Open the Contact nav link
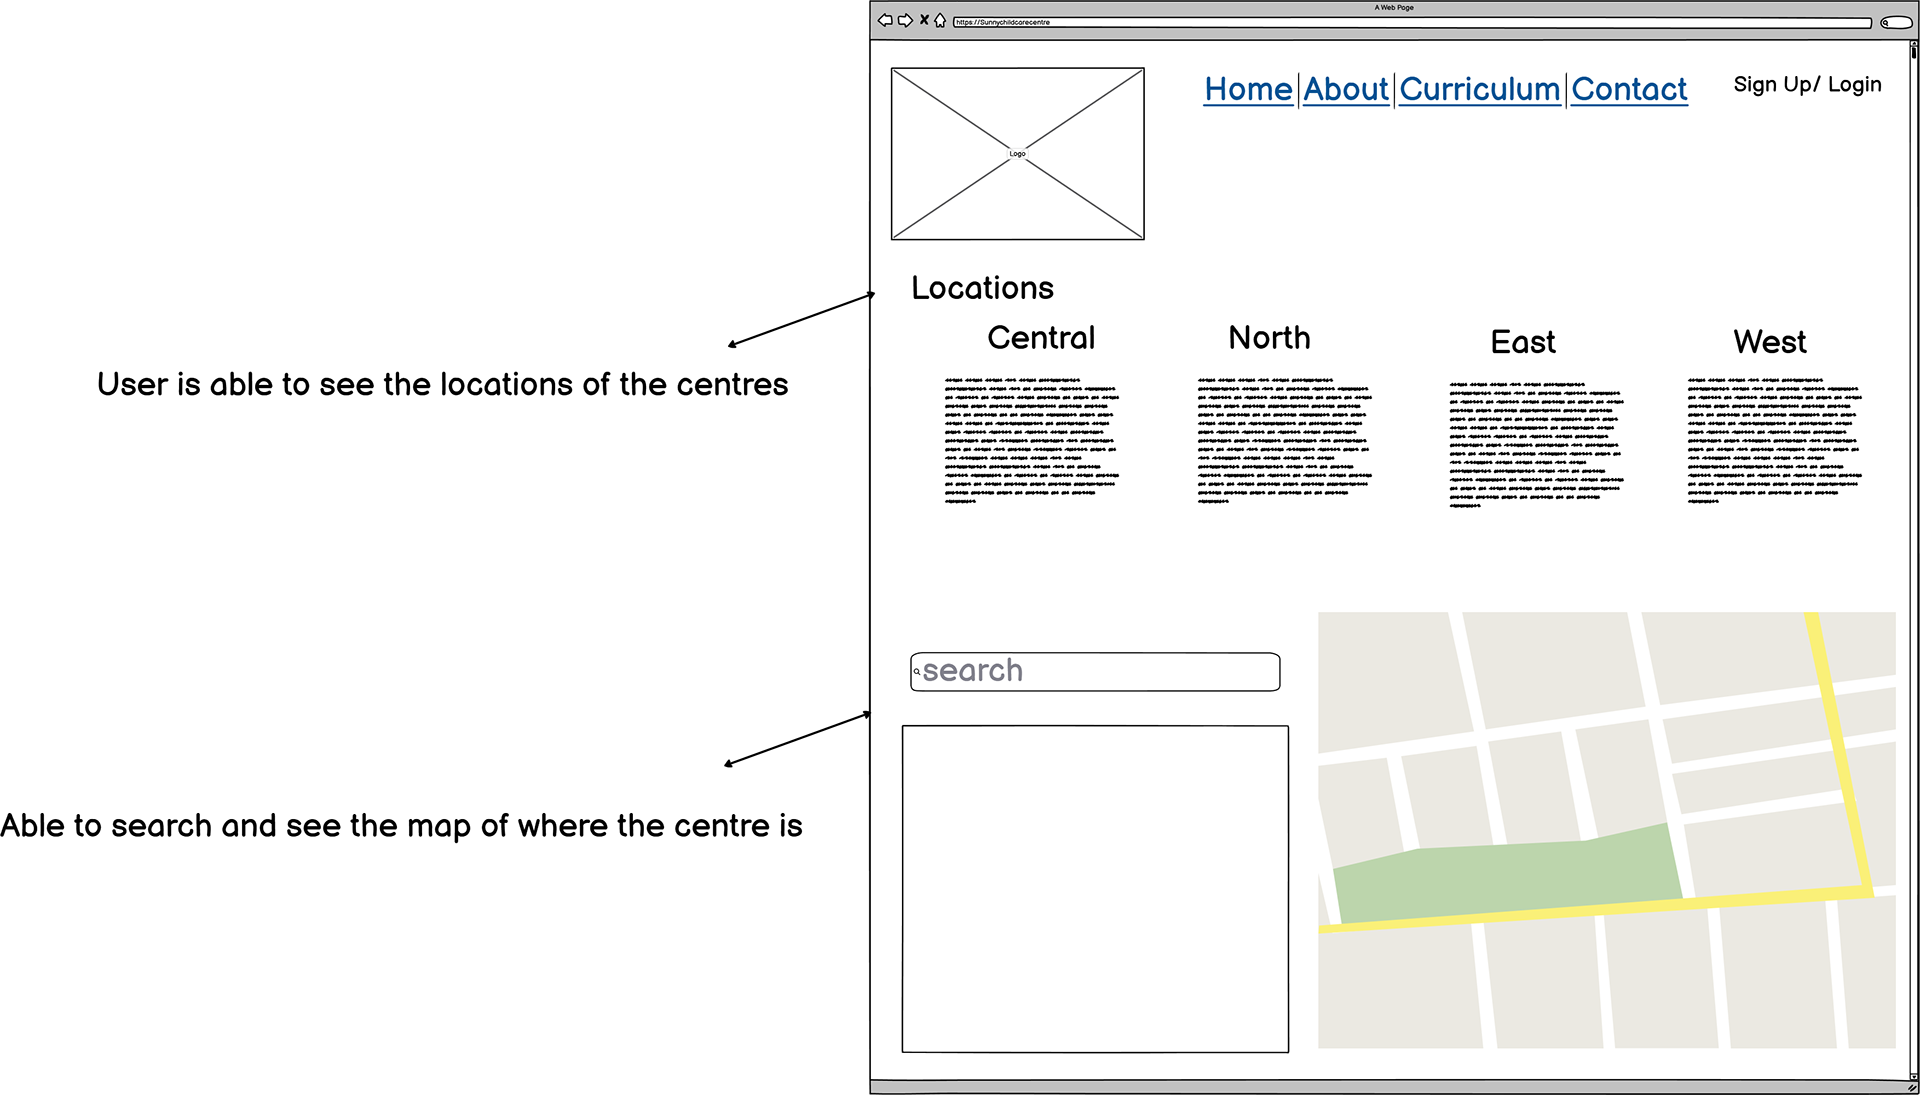 tap(1629, 89)
